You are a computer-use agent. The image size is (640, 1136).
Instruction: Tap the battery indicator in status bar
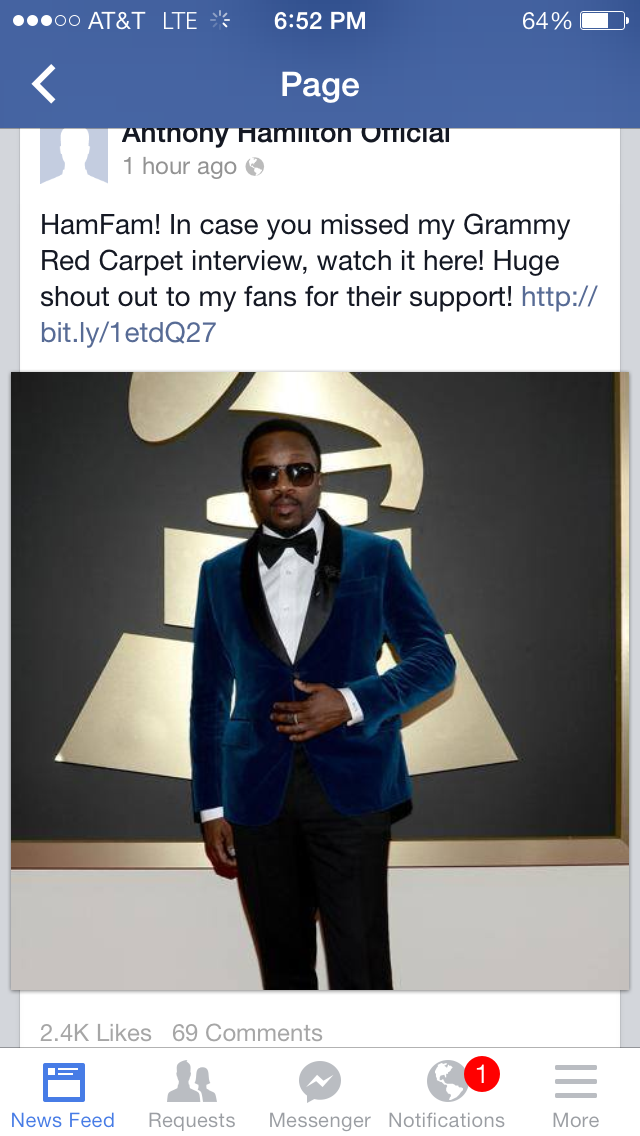coord(604,21)
